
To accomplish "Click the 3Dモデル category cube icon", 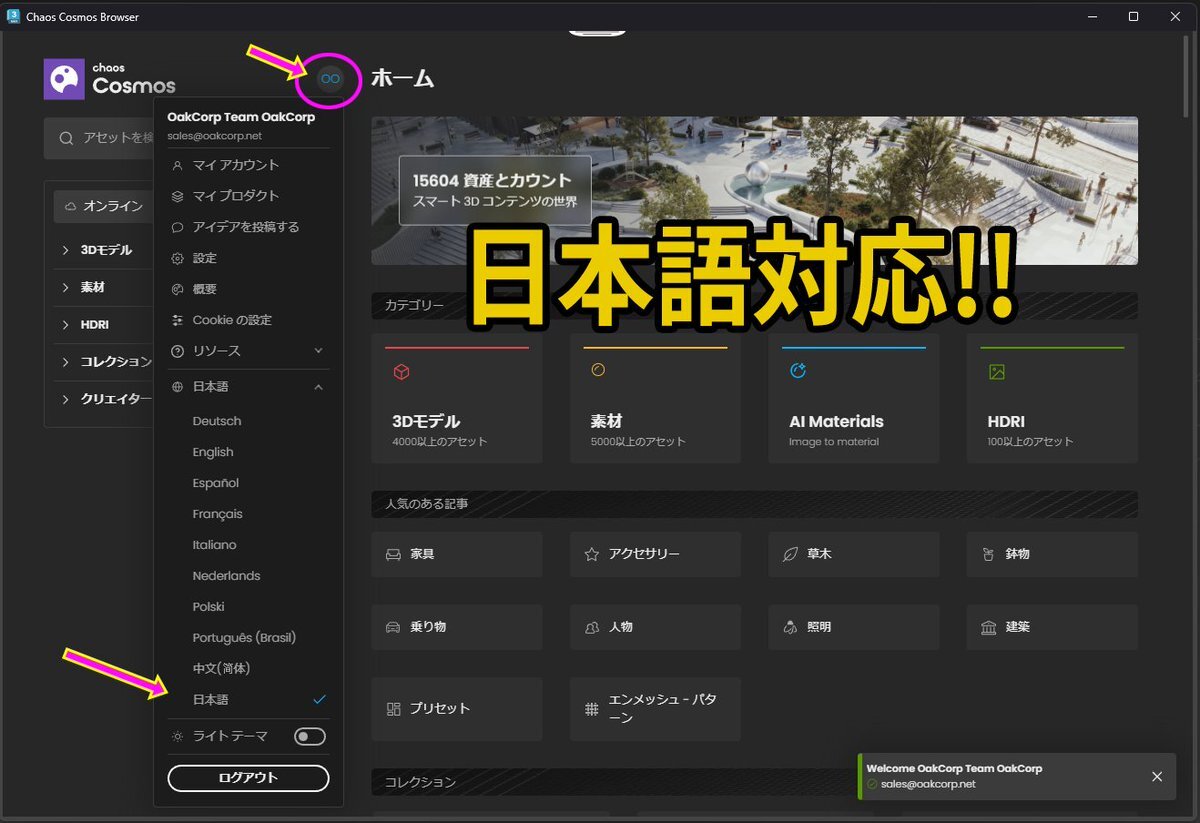I will pyautogui.click(x=401, y=371).
